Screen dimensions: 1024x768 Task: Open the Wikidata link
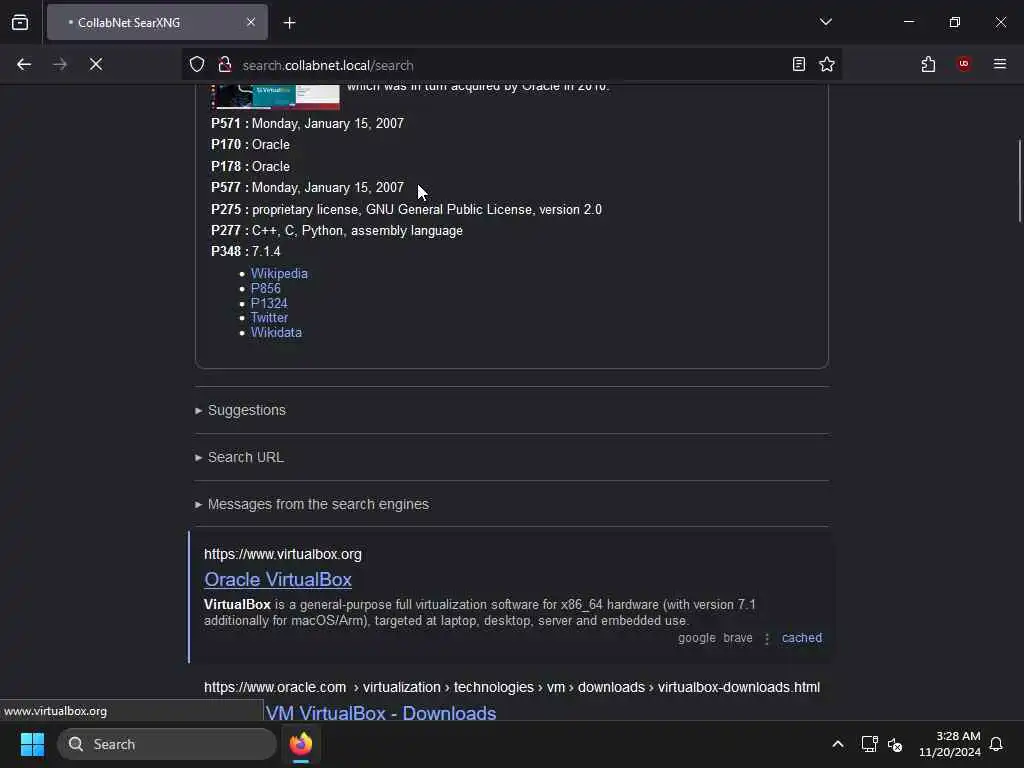point(276,333)
